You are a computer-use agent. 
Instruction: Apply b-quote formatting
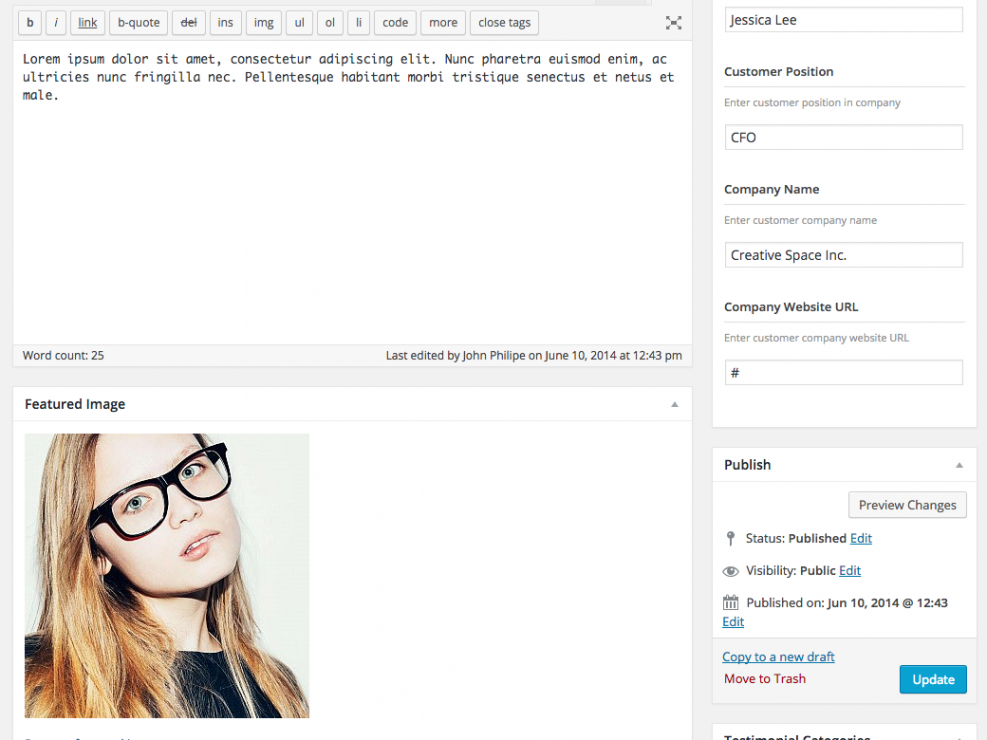click(138, 23)
